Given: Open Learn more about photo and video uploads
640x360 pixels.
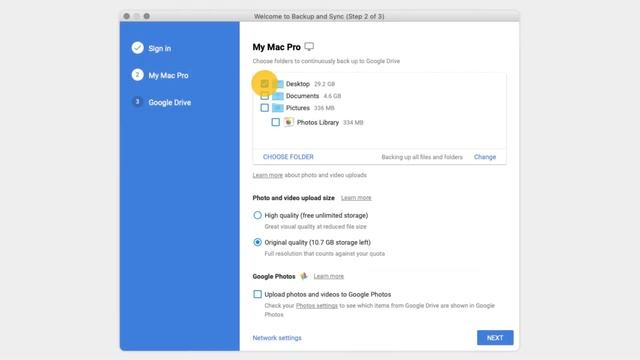Looking at the screenshot, I should 267,175.
